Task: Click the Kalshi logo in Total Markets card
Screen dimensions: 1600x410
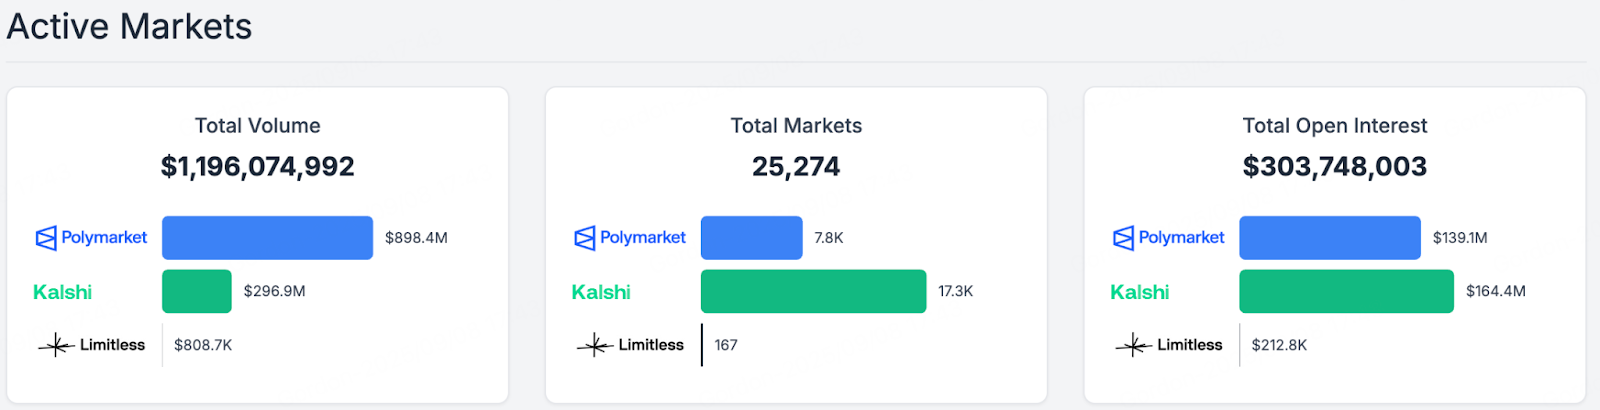Action: [x=601, y=292]
